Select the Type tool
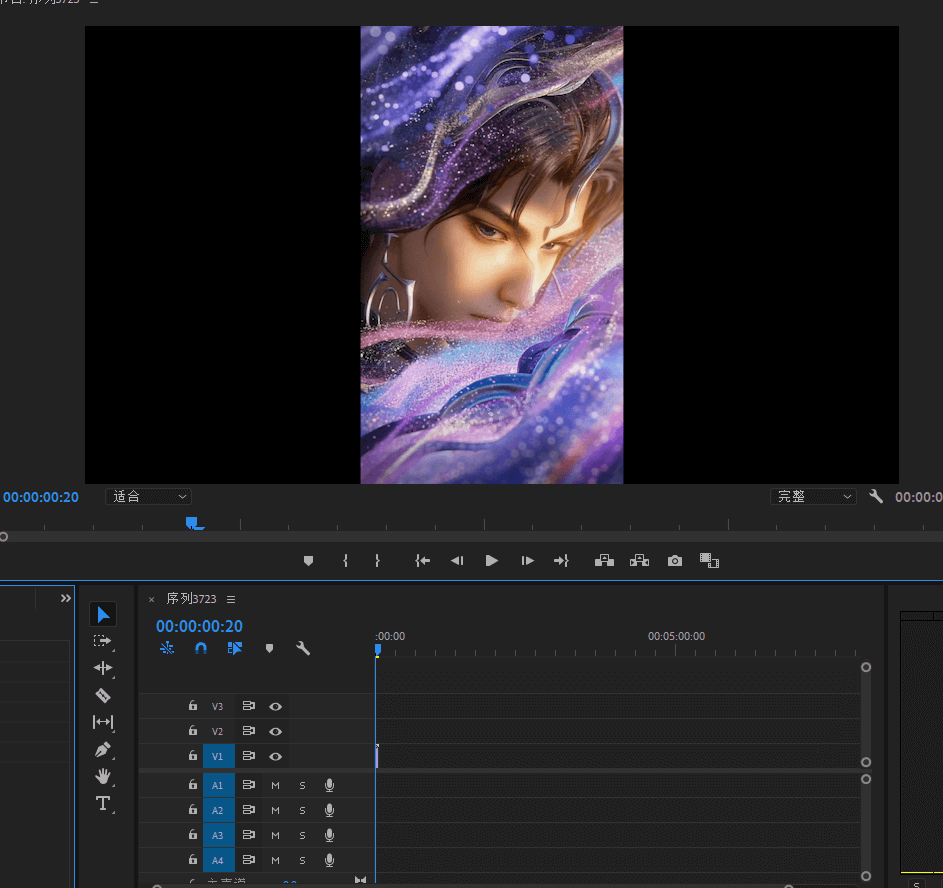This screenshot has width=943, height=888. click(x=103, y=803)
